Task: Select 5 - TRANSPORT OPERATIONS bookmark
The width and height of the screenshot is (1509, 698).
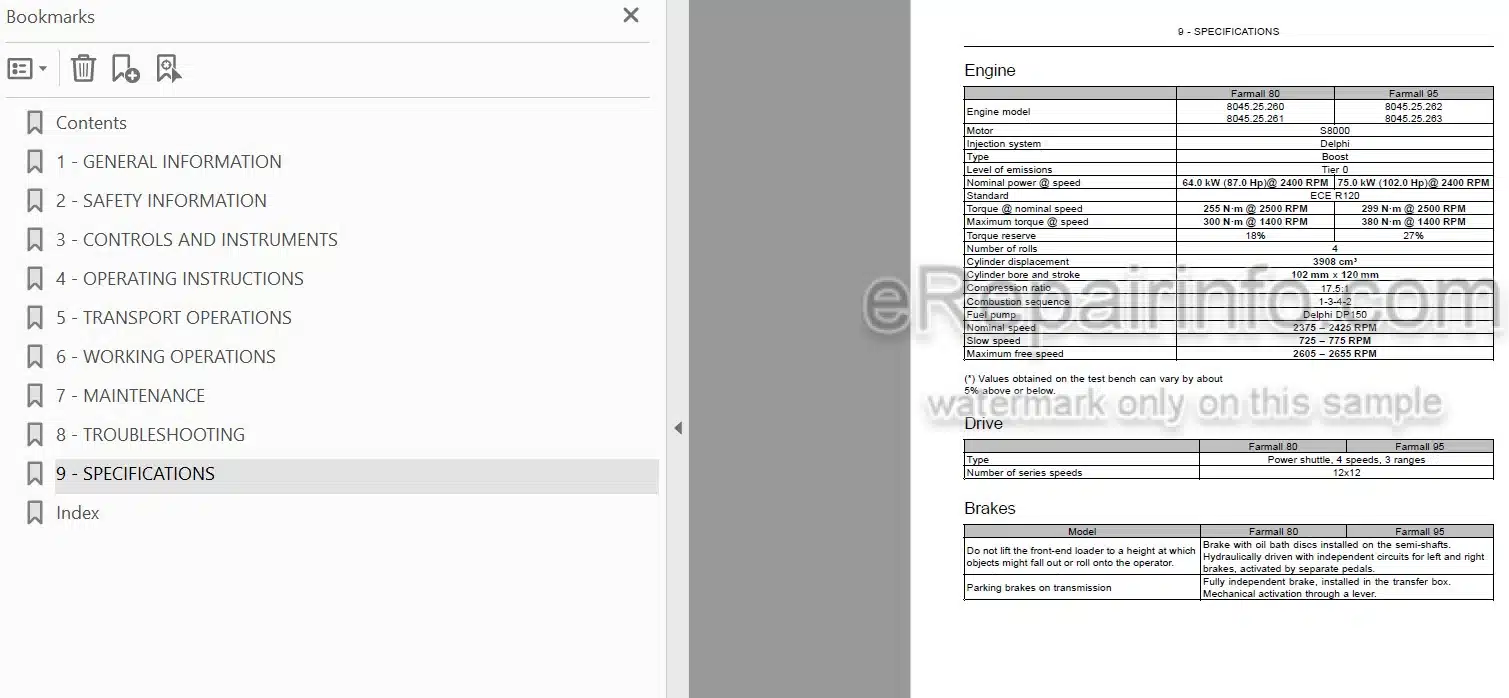Action: click(174, 318)
